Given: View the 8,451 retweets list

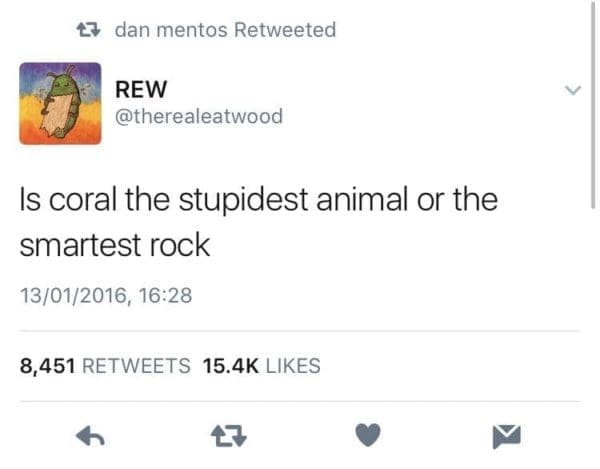Looking at the screenshot, I should pyautogui.click(x=105, y=365).
